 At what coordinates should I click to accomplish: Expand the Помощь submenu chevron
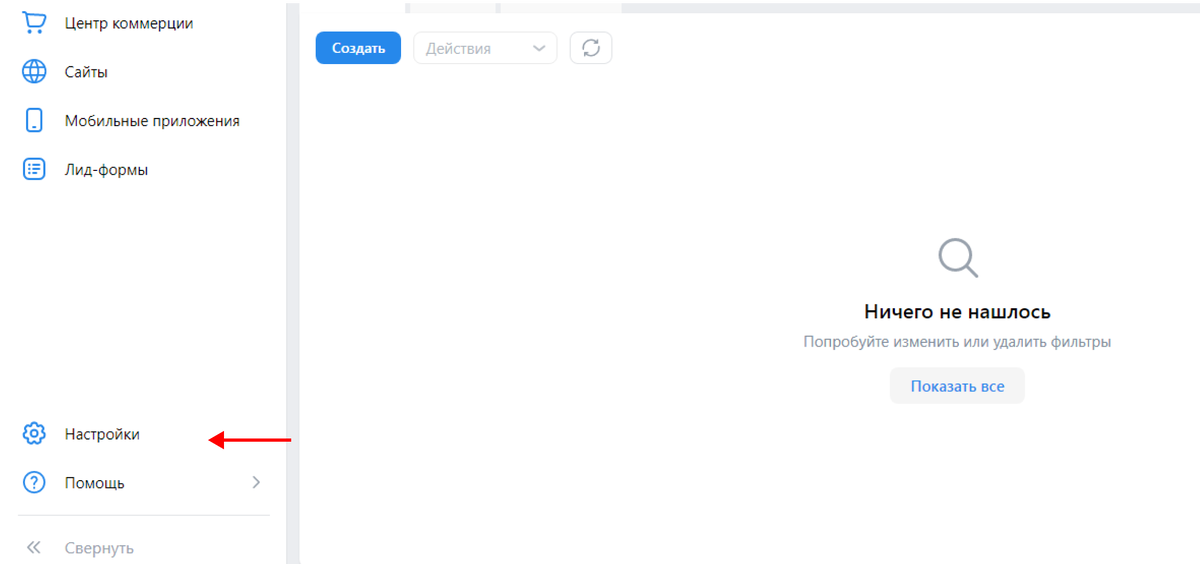coord(256,483)
